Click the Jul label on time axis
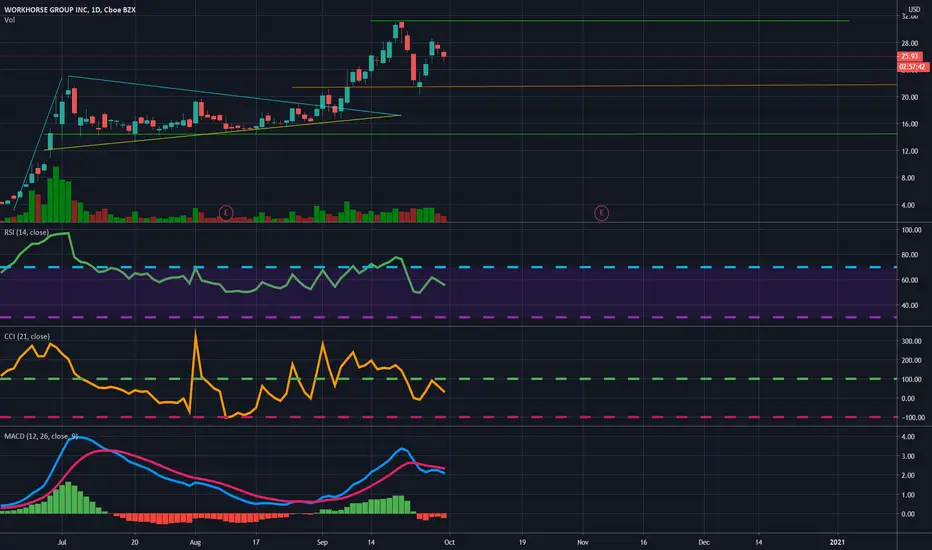 pyautogui.click(x=61, y=542)
